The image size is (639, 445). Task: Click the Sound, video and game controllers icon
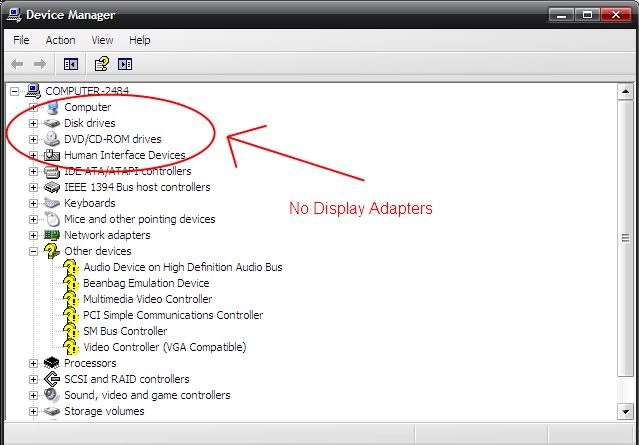52,395
